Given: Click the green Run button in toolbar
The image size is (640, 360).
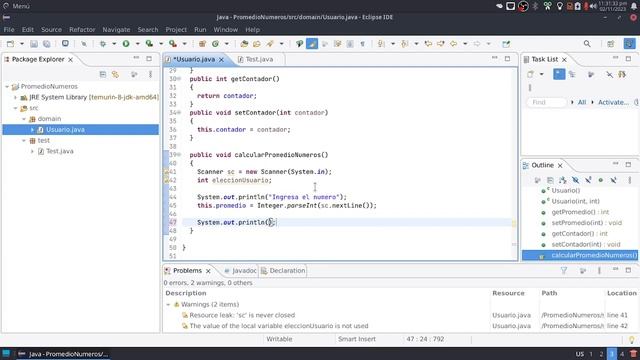Looking at the screenshot, I should 126,44.
